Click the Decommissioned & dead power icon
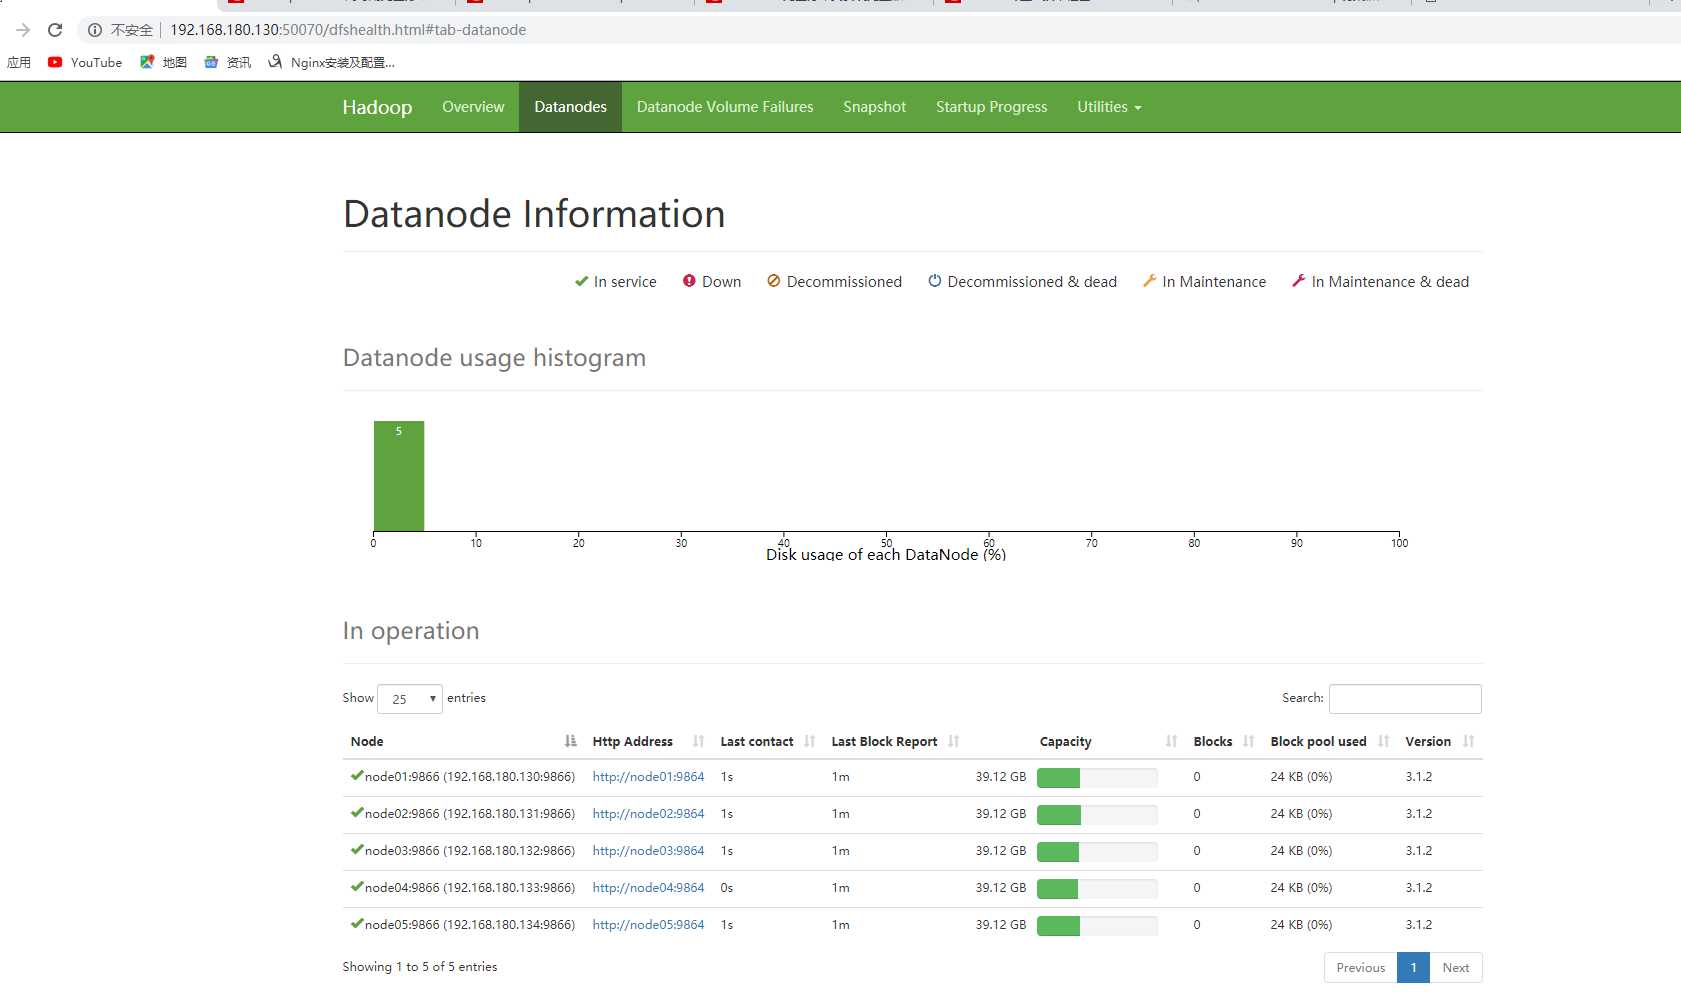Screen dimensions: 1681x996 pyautogui.click(x=934, y=281)
